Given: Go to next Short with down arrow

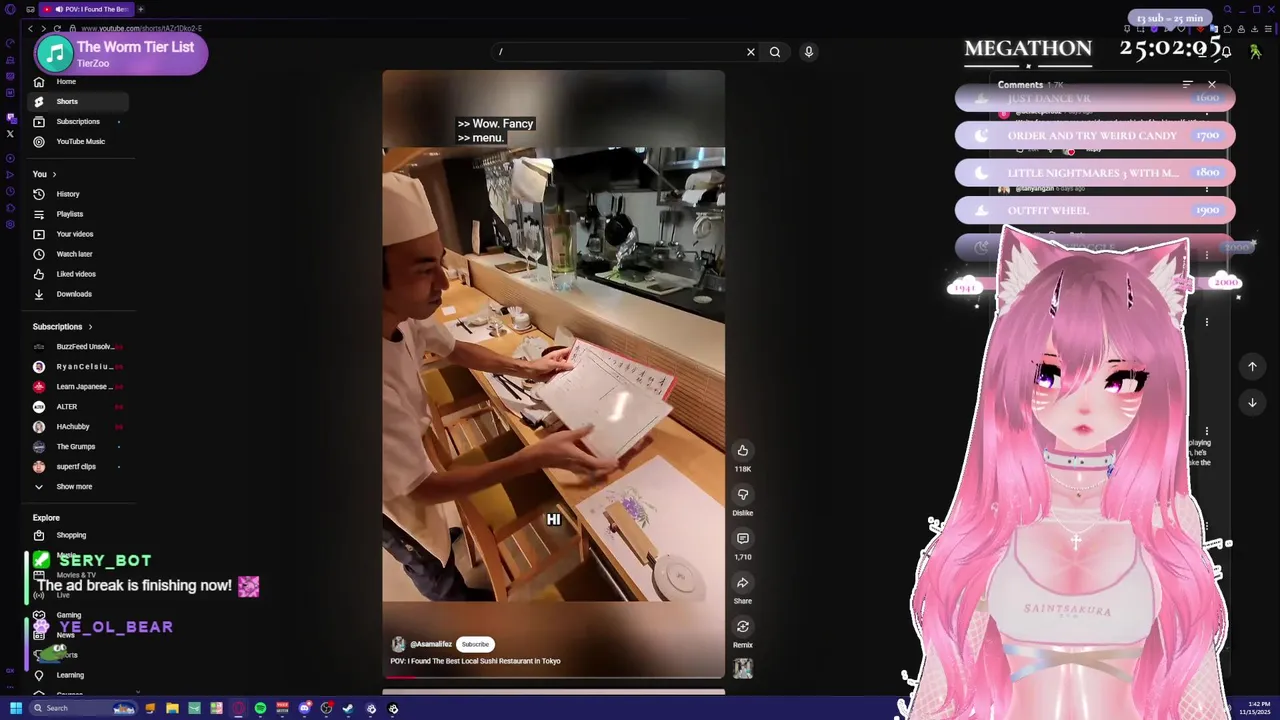Looking at the screenshot, I should click(x=1252, y=402).
